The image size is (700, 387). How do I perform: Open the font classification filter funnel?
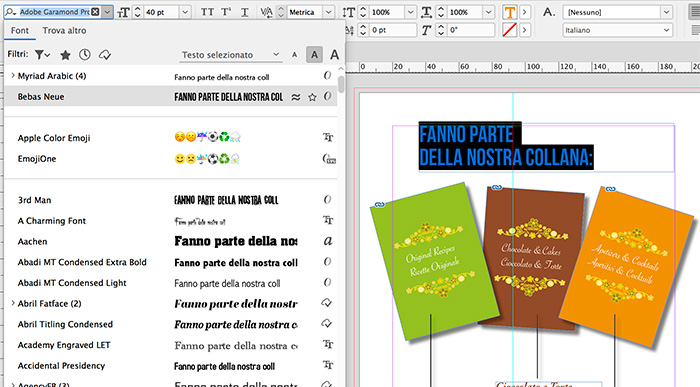[x=42, y=54]
